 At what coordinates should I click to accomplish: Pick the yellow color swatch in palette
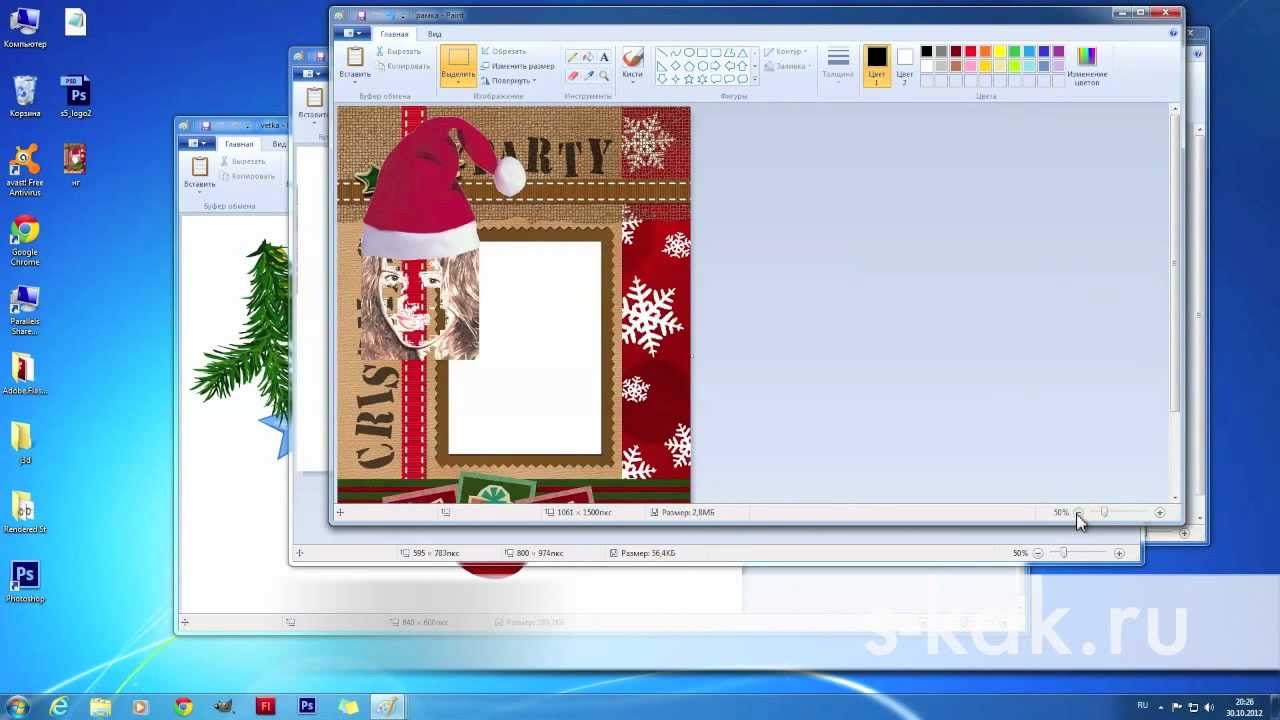pos(1000,51)
